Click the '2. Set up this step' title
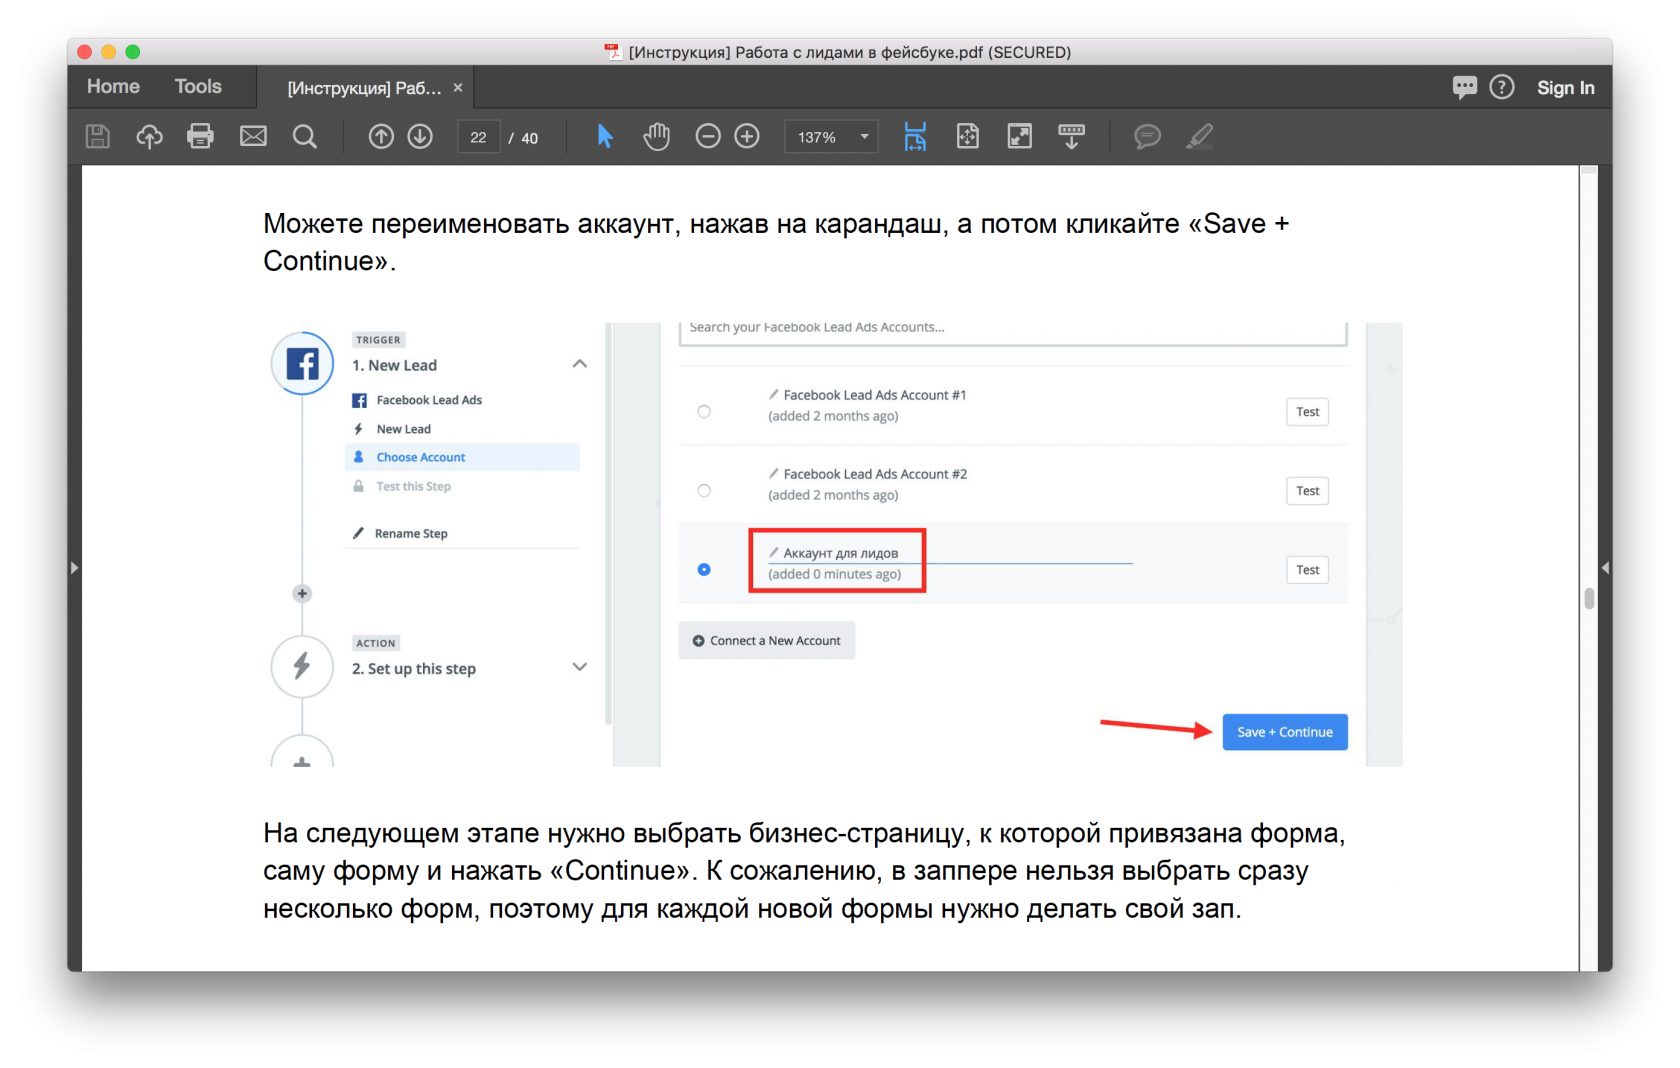 coord(414,668)
